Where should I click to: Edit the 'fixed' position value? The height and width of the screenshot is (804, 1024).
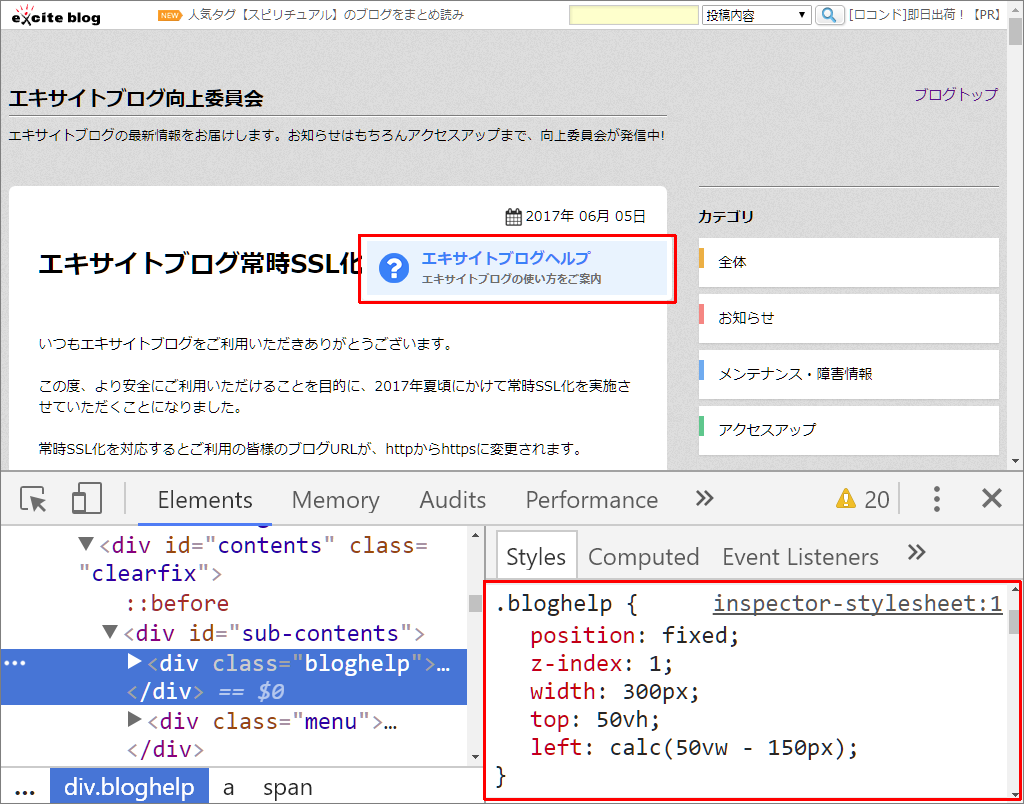[694, 635]
